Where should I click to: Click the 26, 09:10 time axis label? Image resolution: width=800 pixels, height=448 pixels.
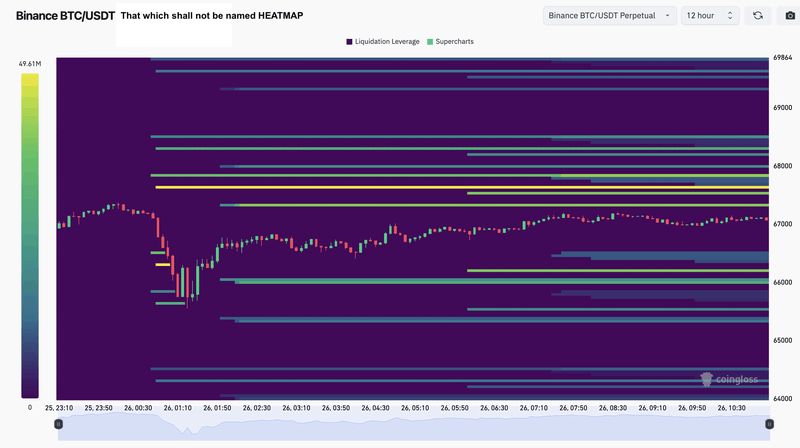tap(652, 408)
